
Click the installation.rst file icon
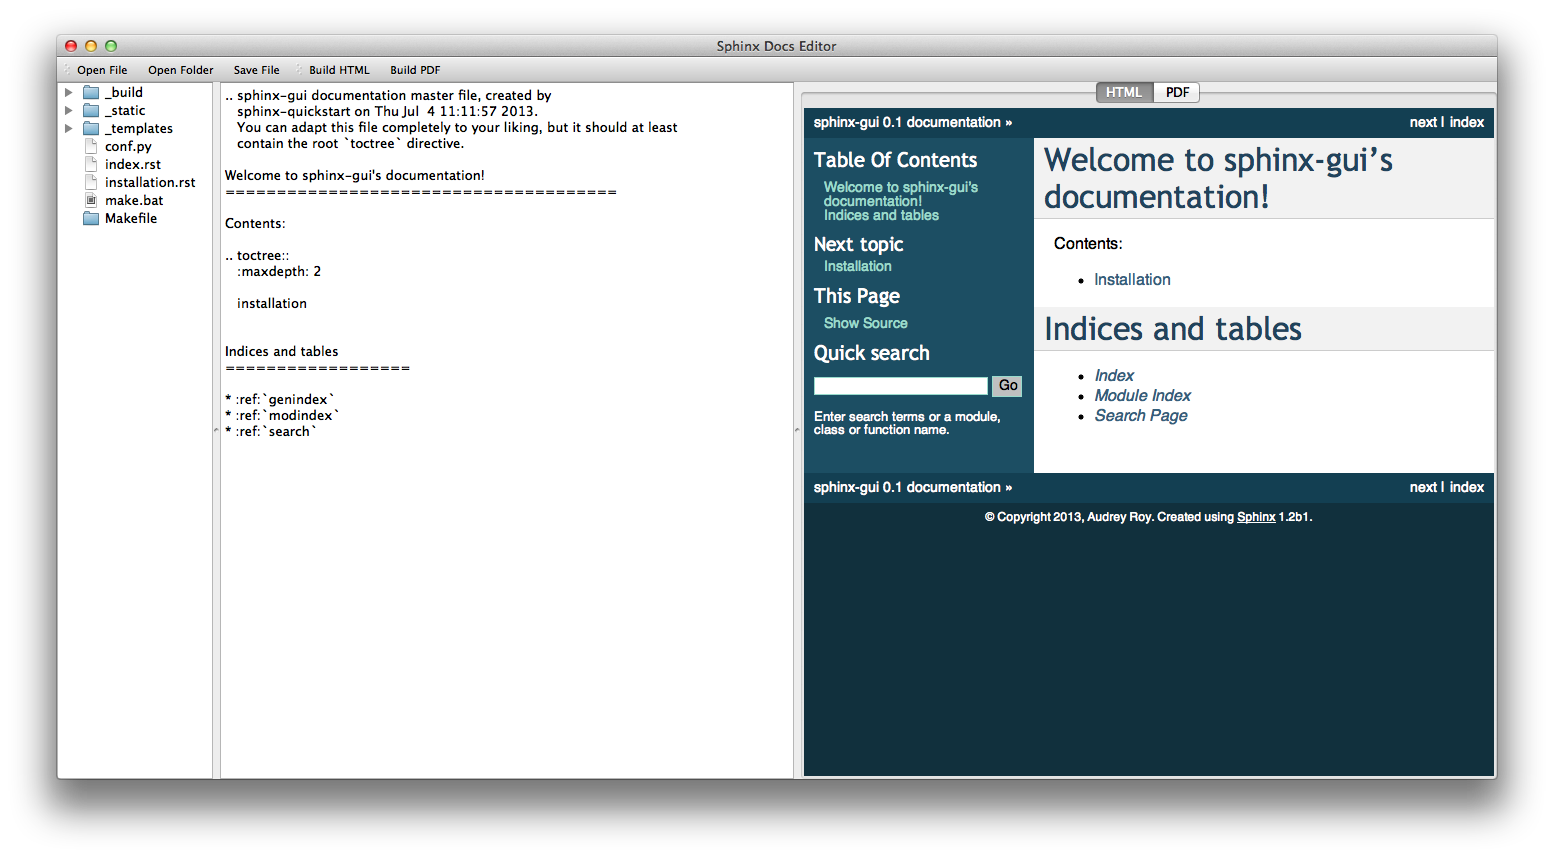tap(91, 183)
